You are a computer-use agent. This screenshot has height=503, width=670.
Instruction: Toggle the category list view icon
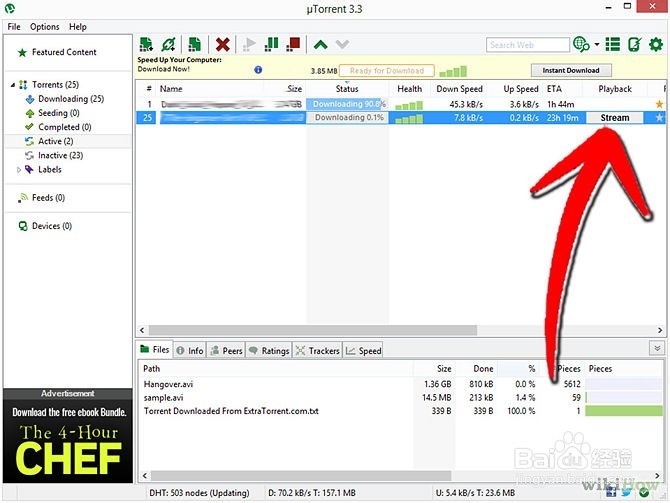(x=613, y=44)
